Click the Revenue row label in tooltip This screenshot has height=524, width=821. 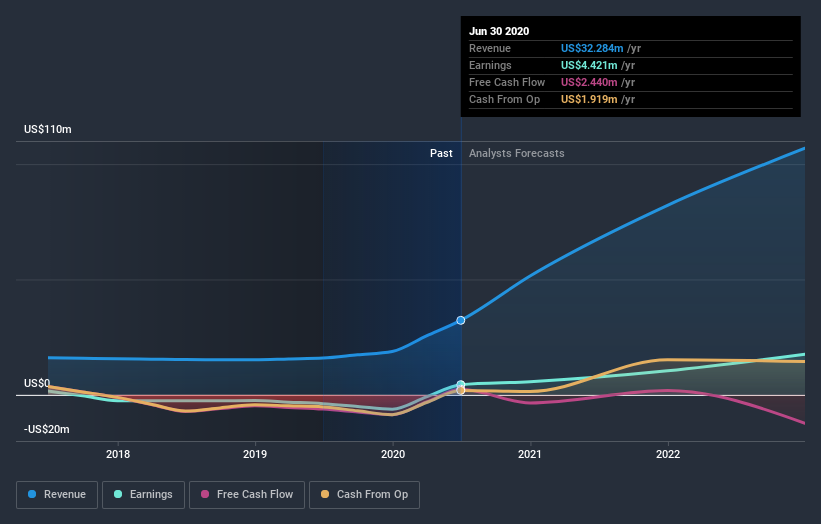pos(490,48)
